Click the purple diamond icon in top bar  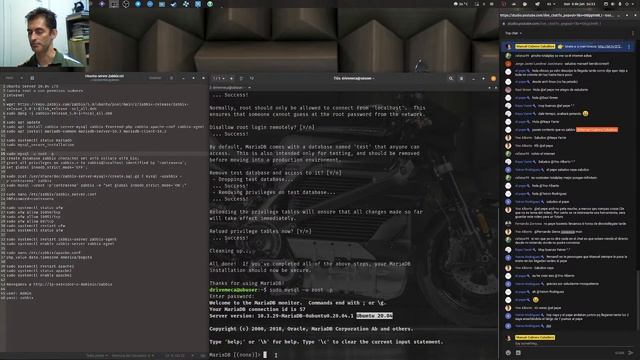(102, 4)
